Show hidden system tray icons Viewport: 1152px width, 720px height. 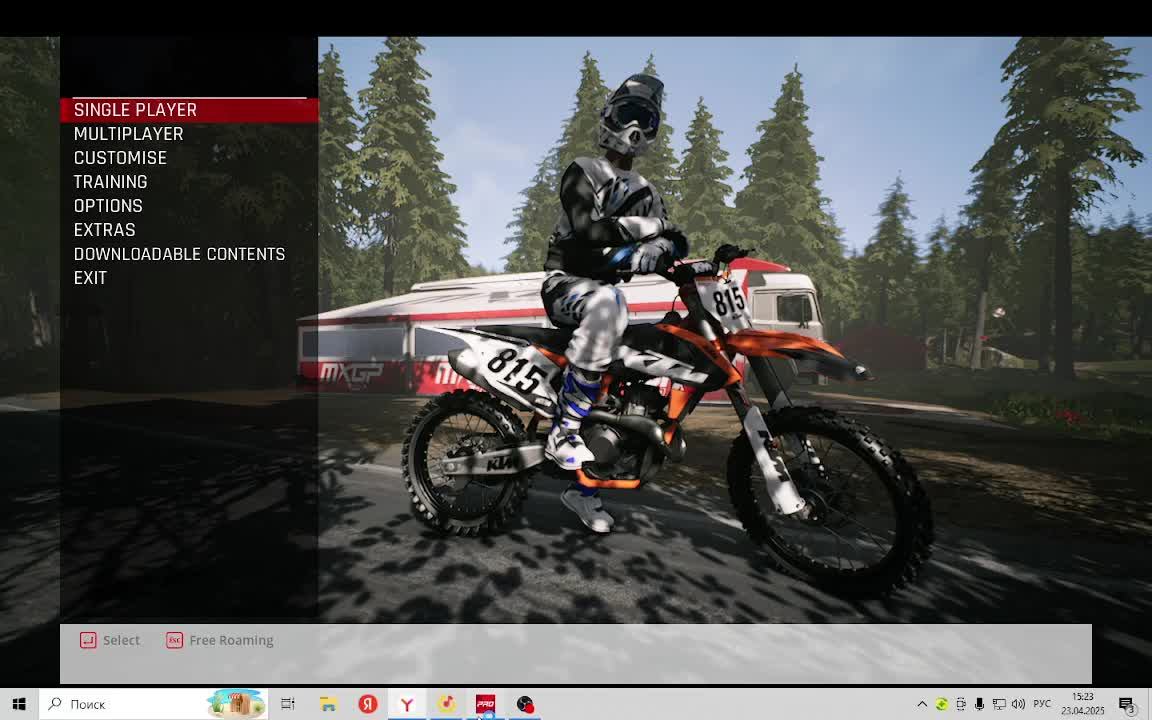(922, 704)
